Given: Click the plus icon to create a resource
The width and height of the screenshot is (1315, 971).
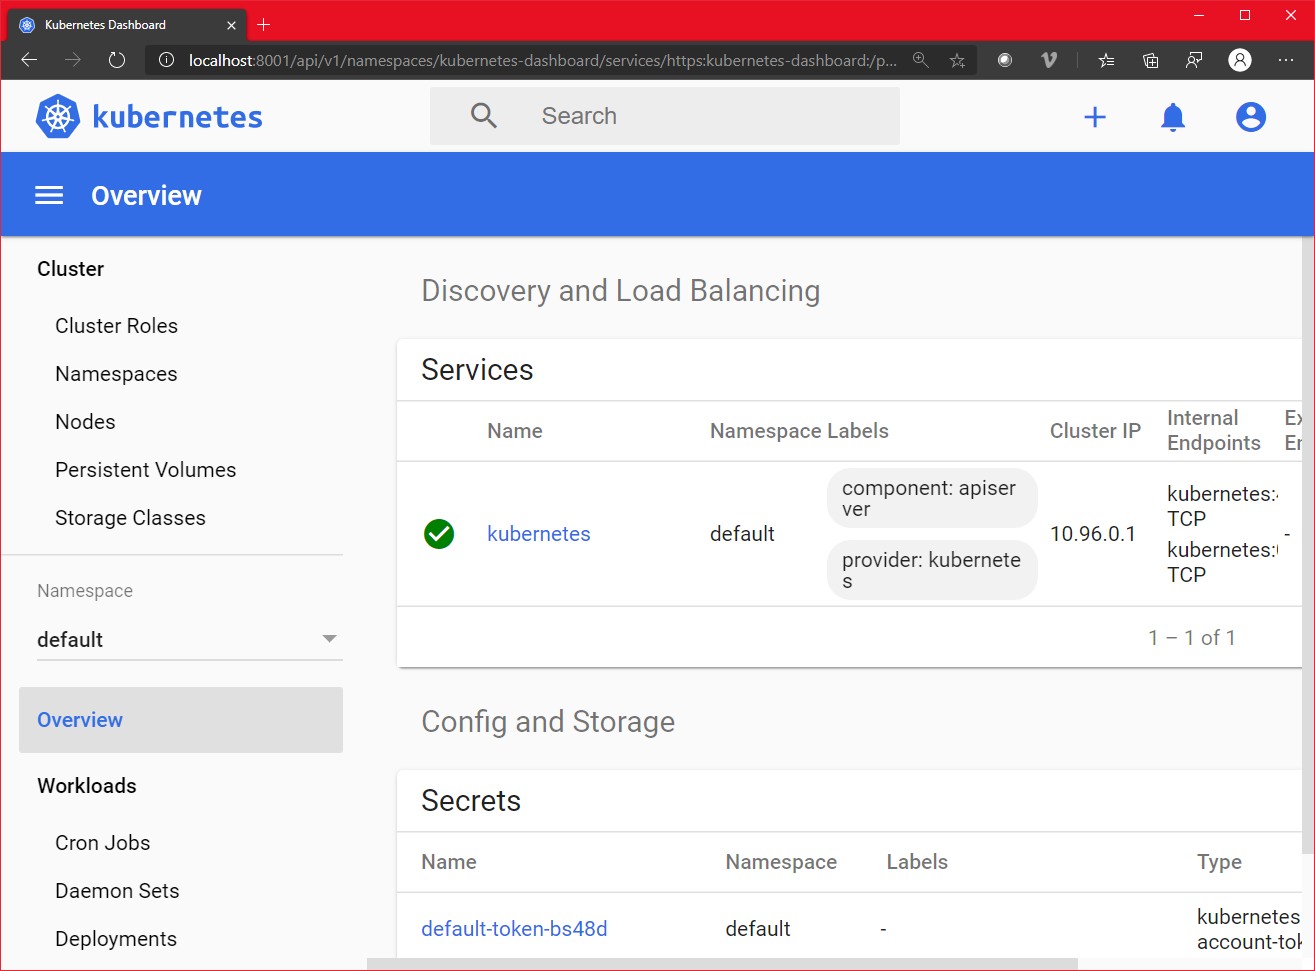Looking at the screenshot, I should 1095,117.
